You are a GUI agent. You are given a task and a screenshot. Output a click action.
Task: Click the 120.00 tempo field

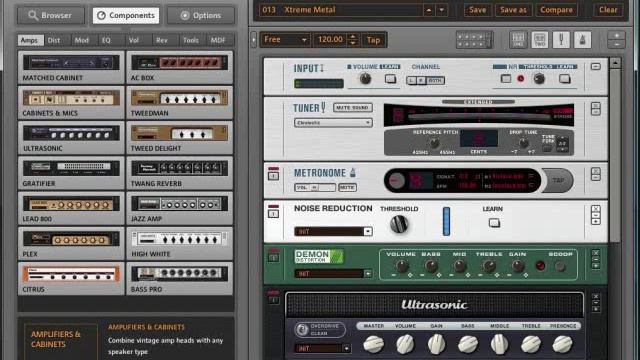330,40
